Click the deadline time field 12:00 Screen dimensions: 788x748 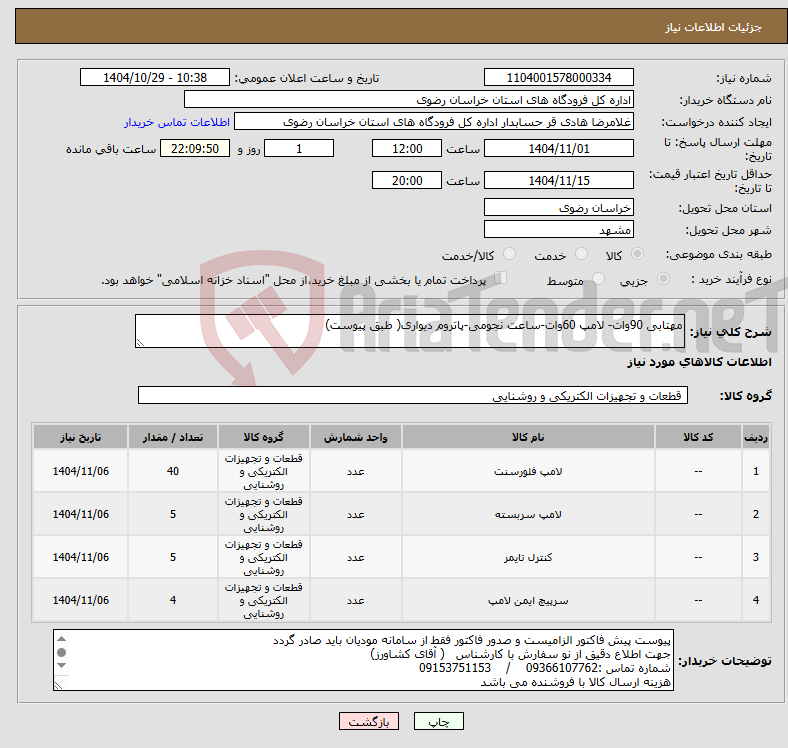click(407, 148)
